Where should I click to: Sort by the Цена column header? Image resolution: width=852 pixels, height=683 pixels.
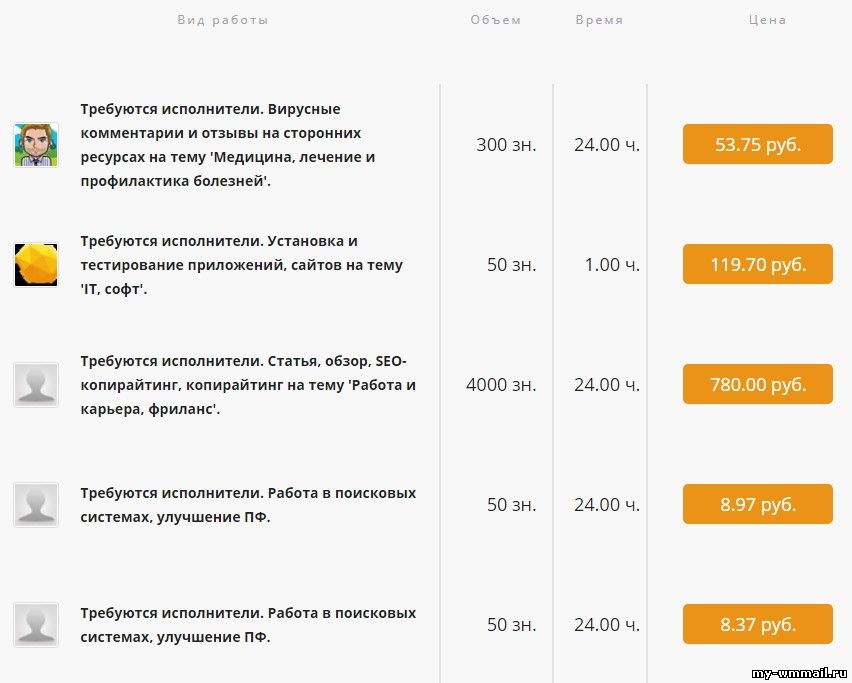767,20
